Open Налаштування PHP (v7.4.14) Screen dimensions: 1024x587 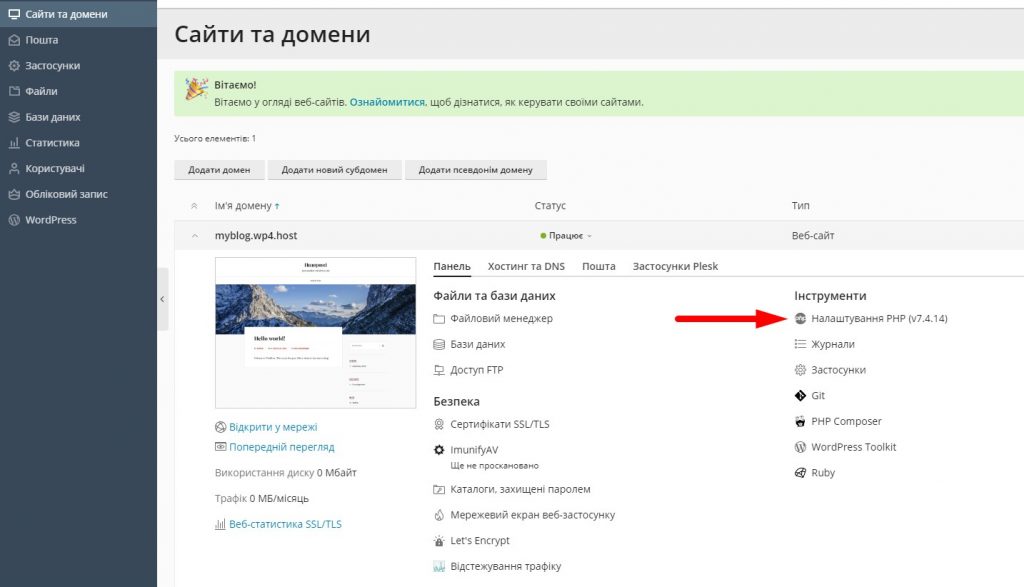[x=879, y=319]
